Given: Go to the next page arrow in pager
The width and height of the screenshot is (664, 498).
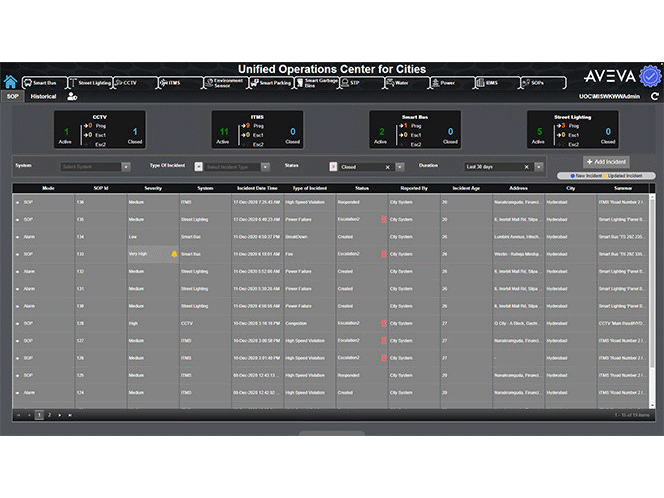Looking at the screenshot, I should 59,414.
